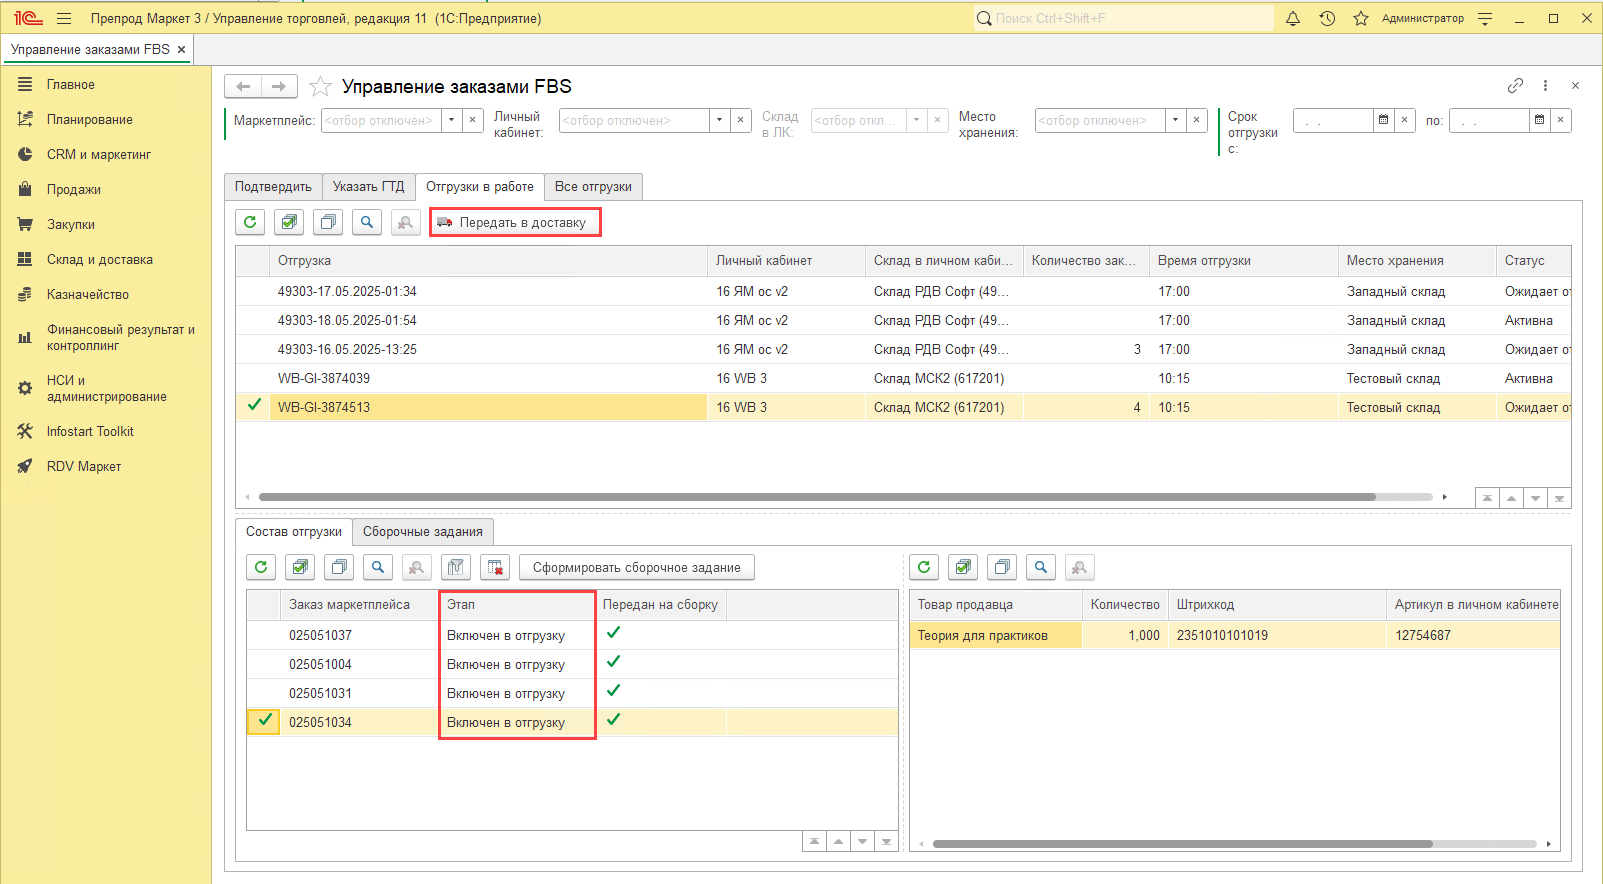
Task: Add page to favorites with star icon
Action: 320,87
